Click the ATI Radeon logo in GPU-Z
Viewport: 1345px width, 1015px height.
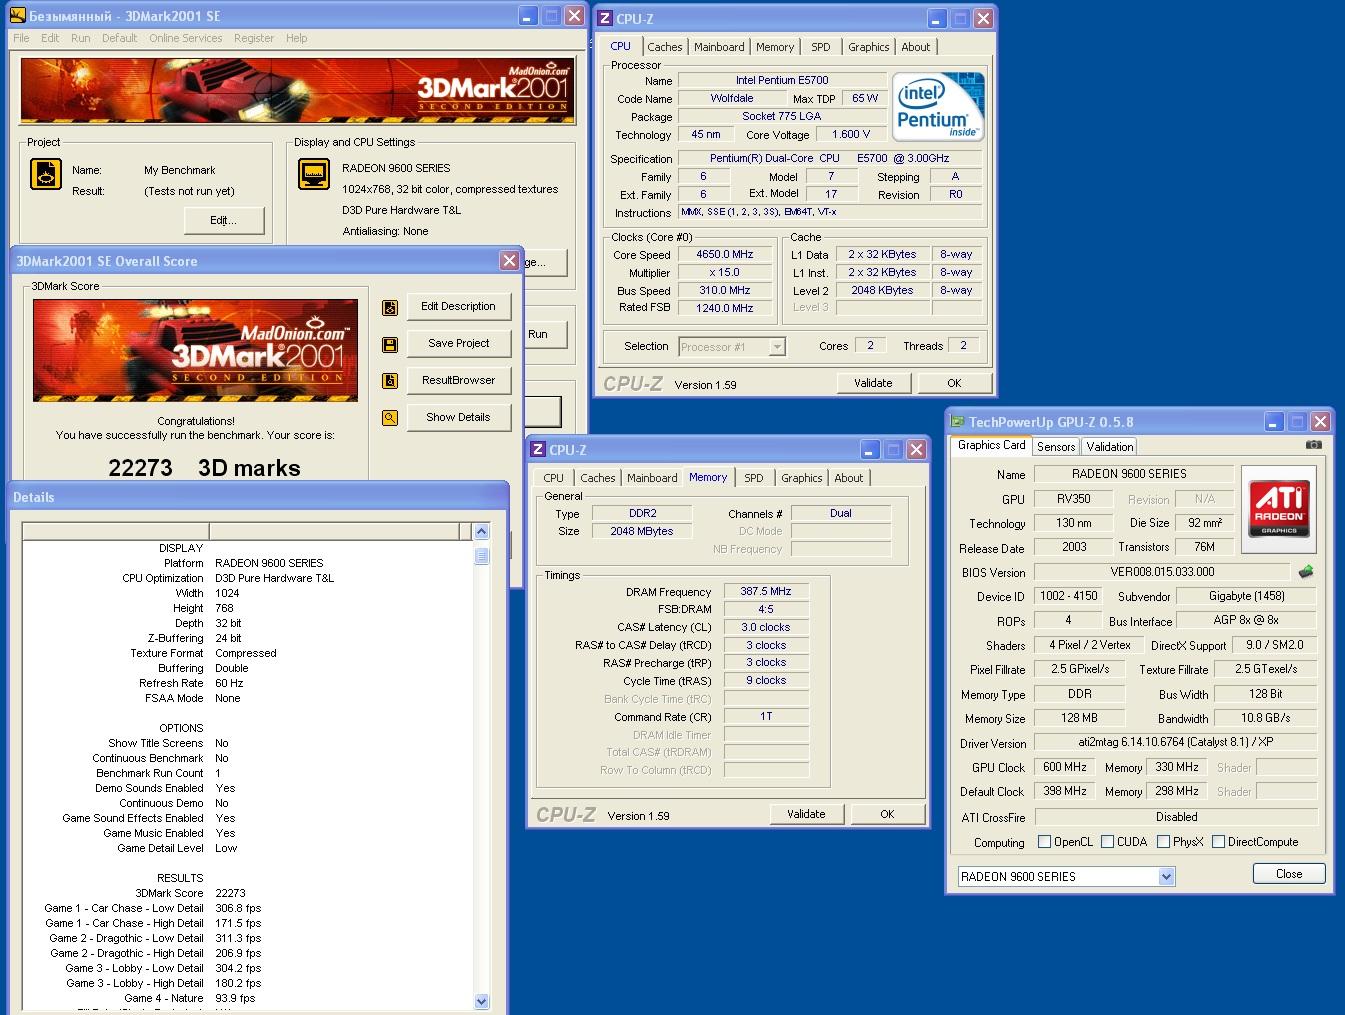point(1279,509)
